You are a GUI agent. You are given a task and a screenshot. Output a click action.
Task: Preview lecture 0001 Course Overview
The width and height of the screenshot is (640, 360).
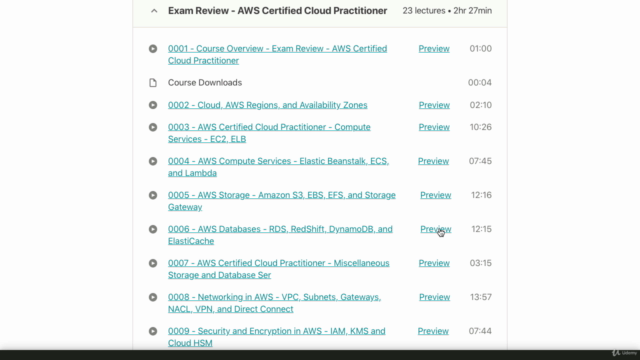pos(434,49)
